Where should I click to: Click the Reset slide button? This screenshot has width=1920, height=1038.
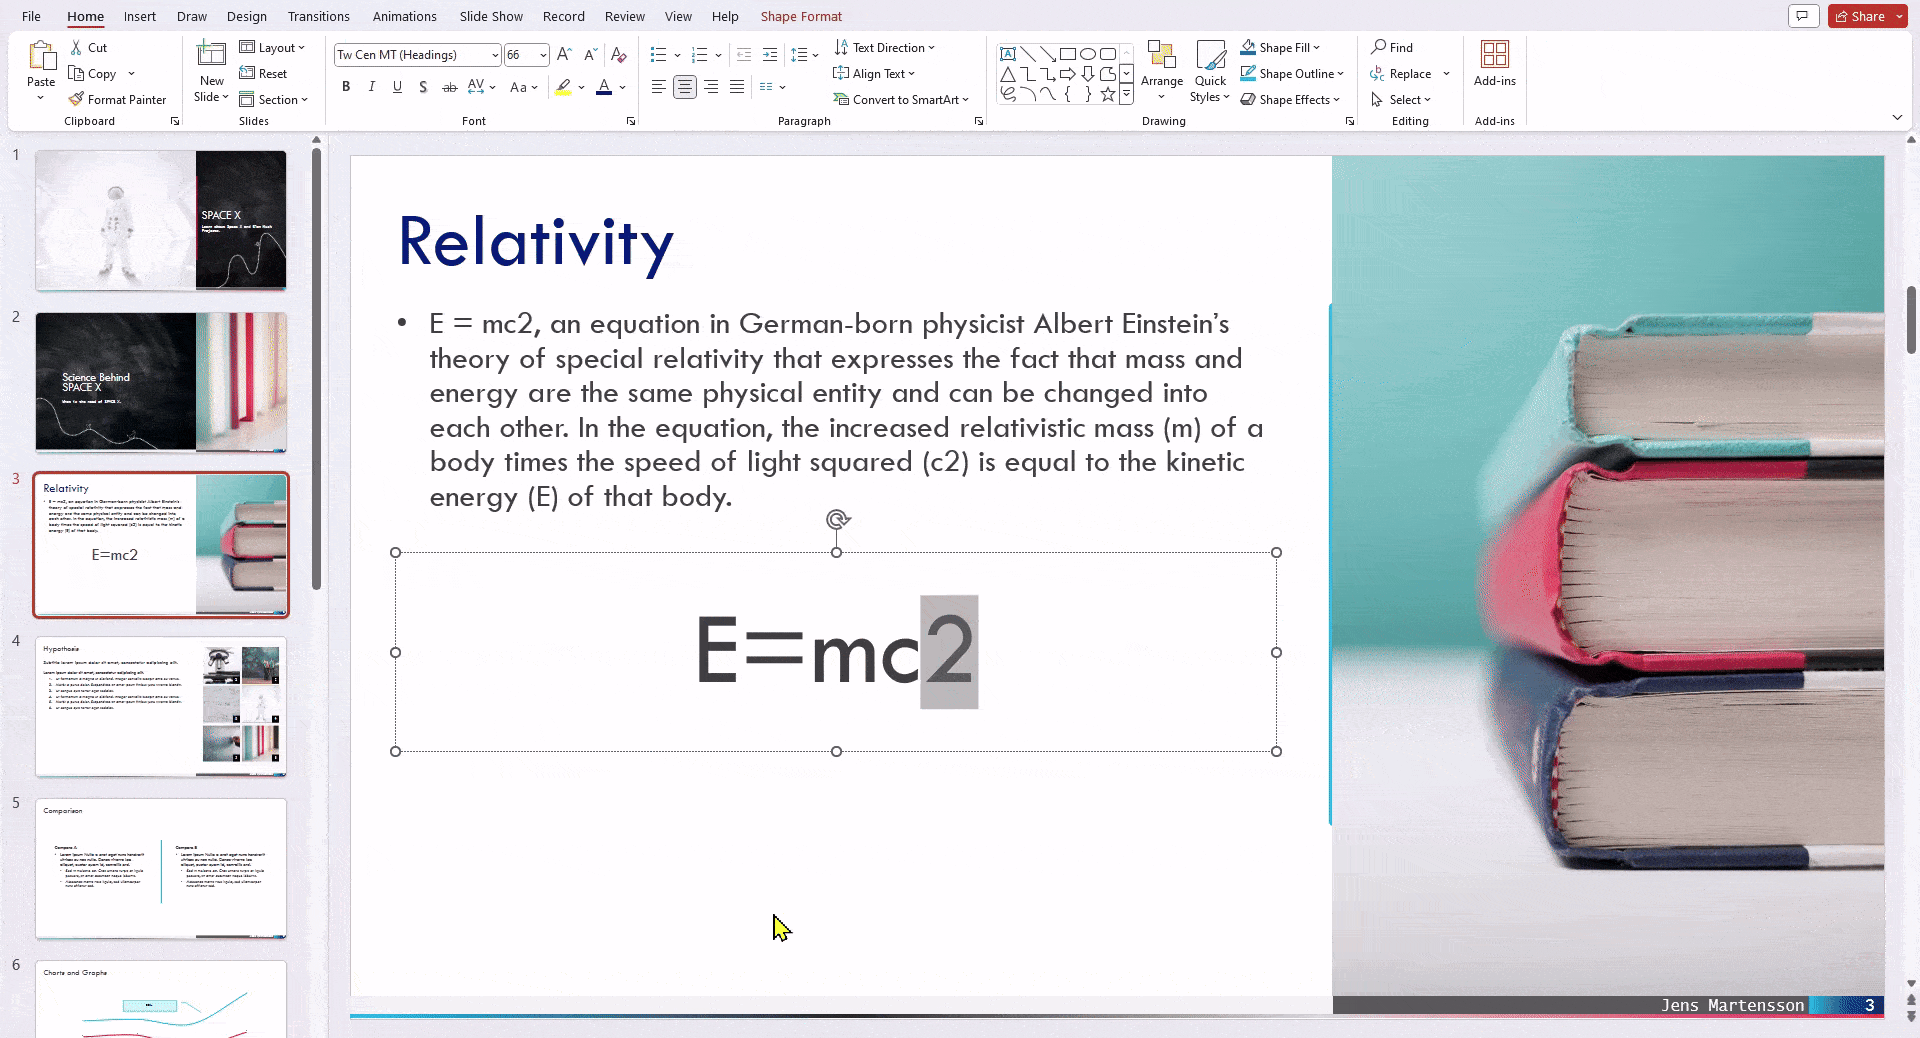click(x=264, y=73)
